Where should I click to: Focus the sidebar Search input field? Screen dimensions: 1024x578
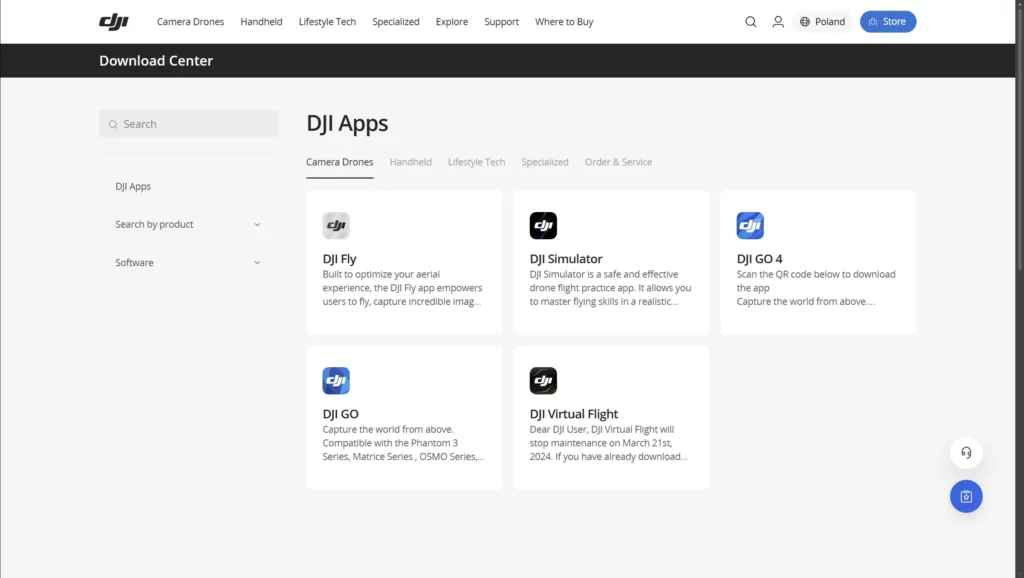point(189,124)
